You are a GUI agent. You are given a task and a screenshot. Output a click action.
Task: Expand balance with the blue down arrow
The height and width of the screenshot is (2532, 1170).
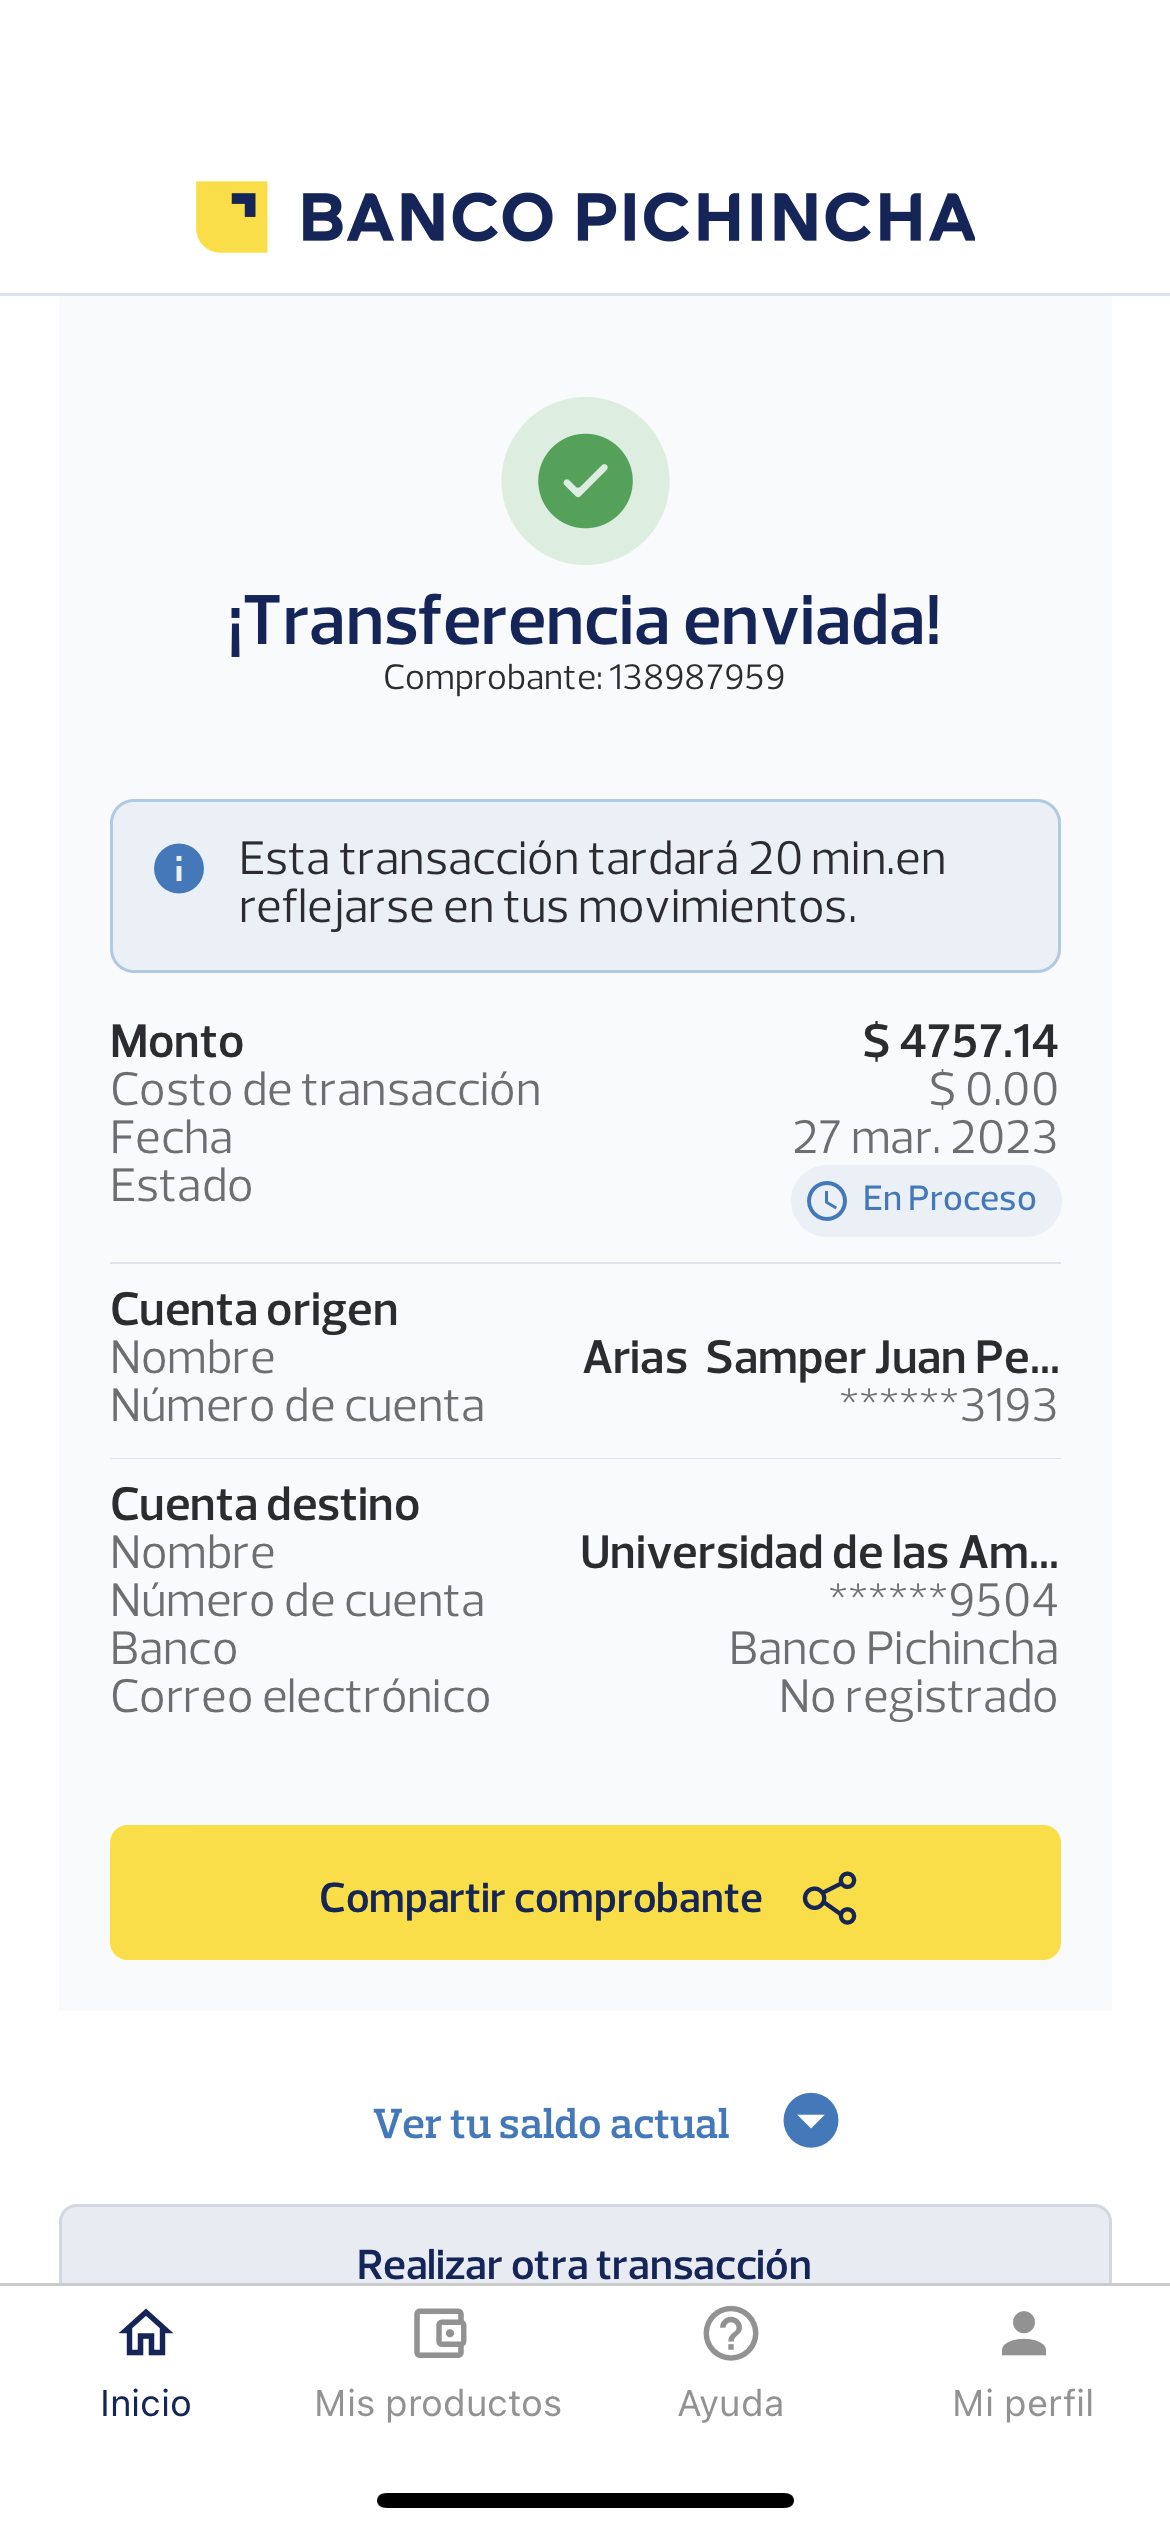811,2120
